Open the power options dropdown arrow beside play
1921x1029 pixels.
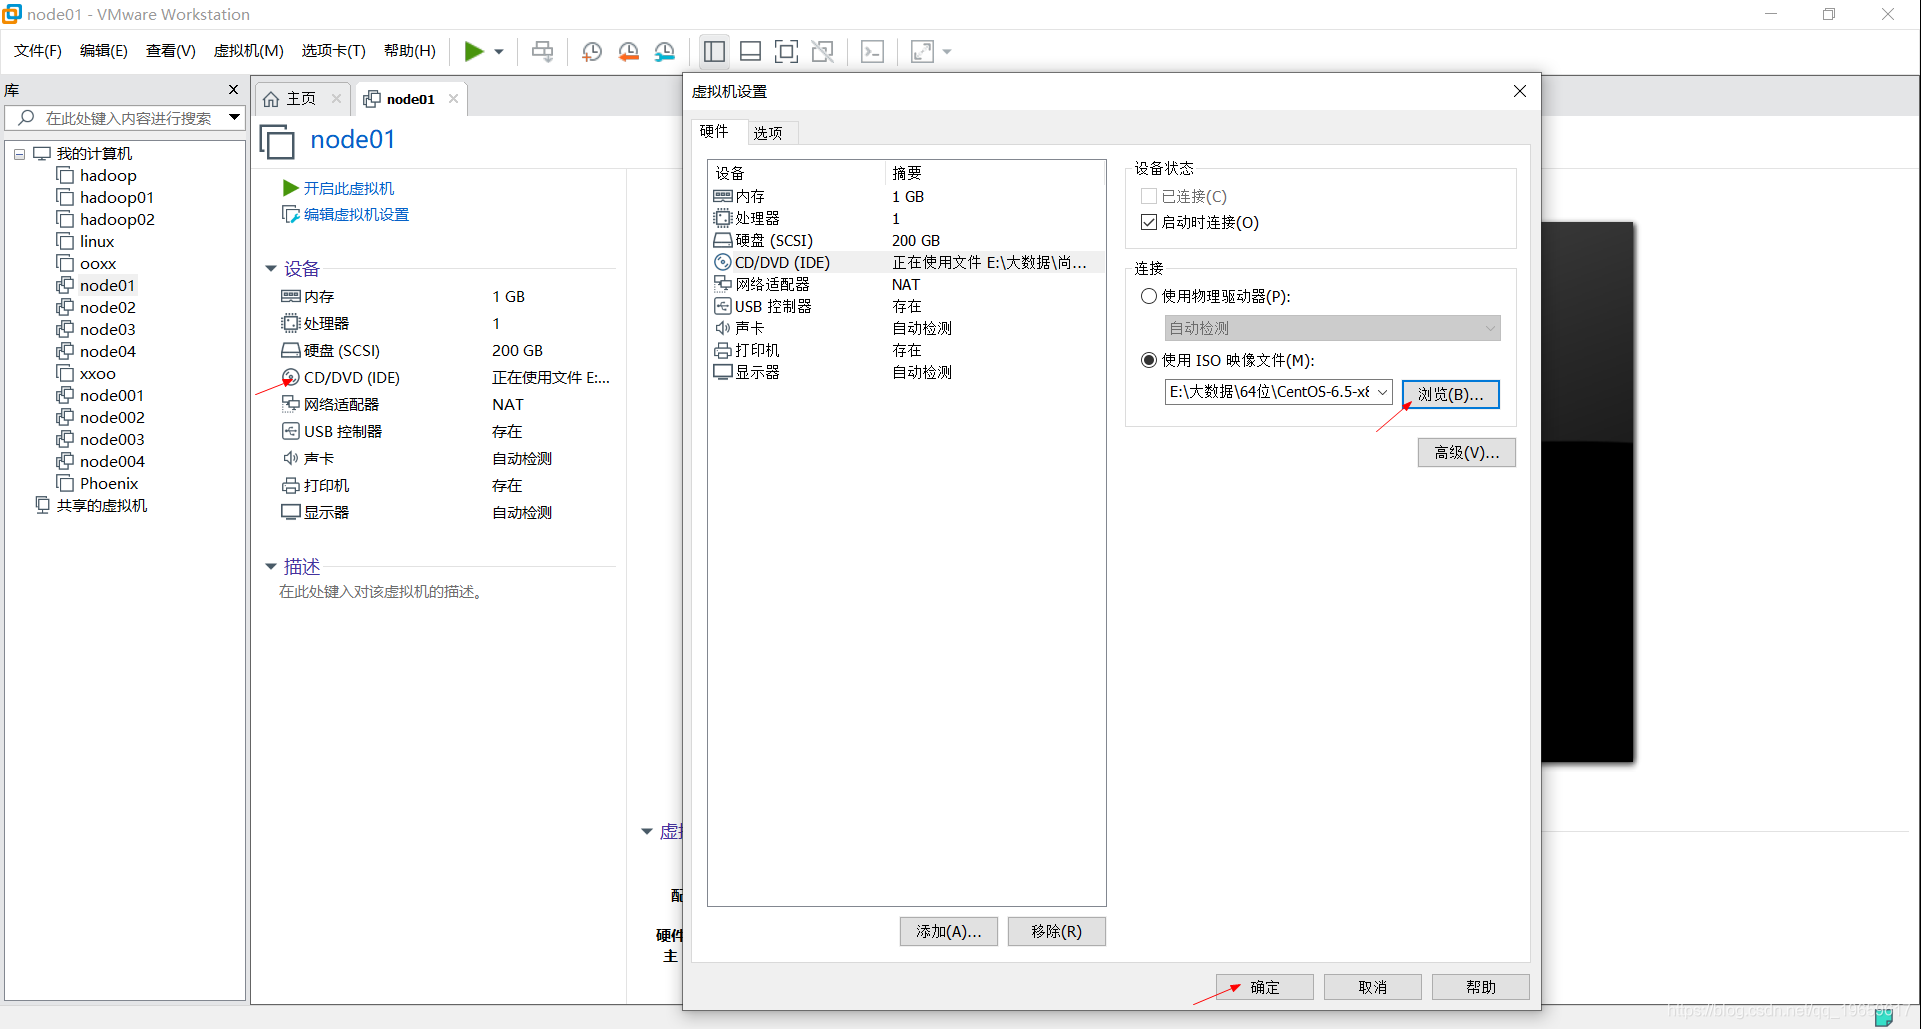point(499,52)
